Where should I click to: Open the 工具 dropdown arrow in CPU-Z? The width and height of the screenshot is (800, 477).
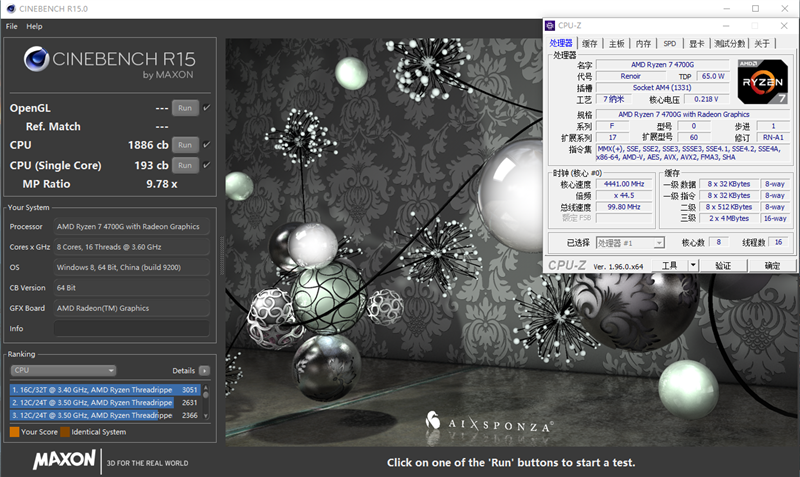[694, 266]
